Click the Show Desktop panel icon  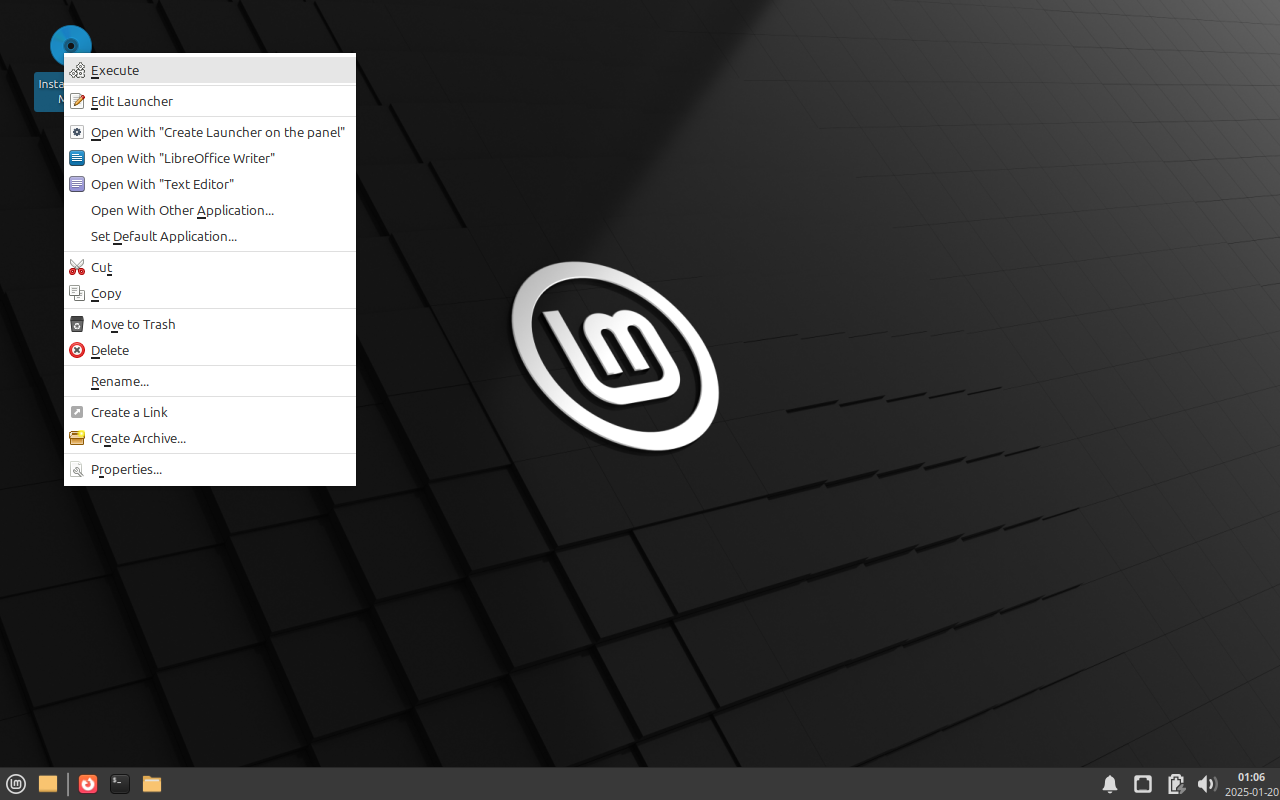click(48, 784)
